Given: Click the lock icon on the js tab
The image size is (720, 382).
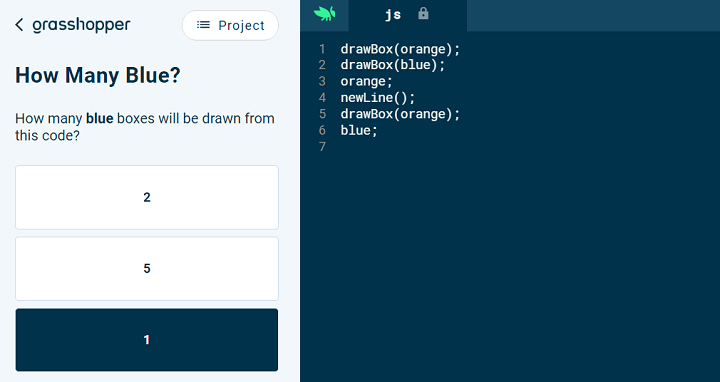Looking at the screenshot, I should (423, 14).
